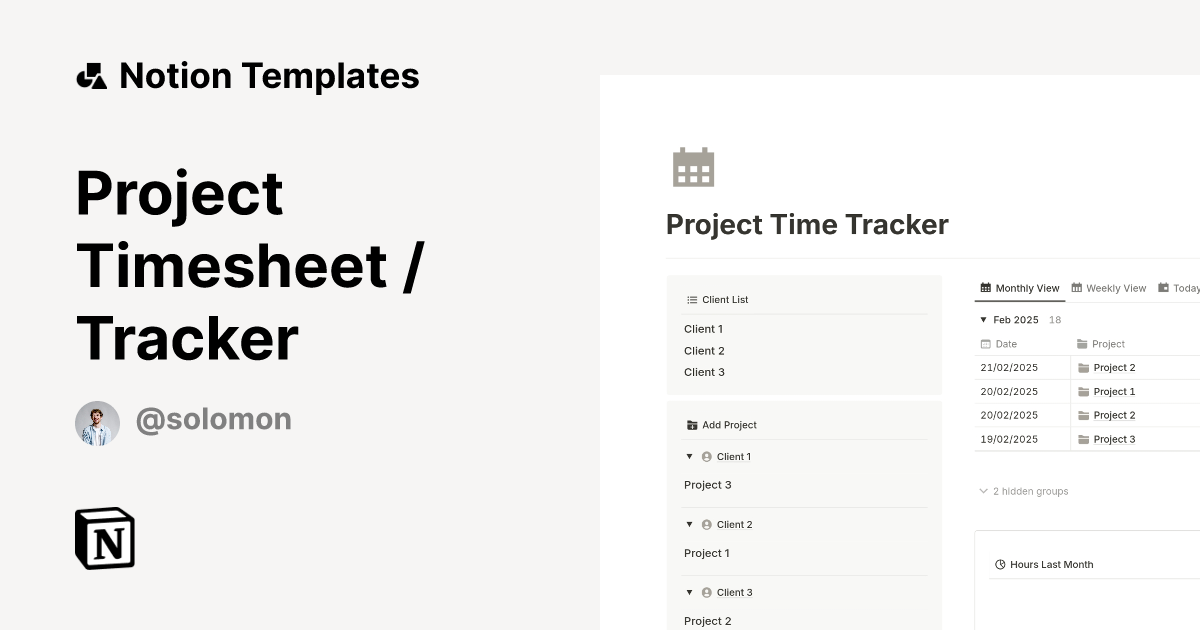This screenshot has width=1200, height=630.
Task: Open Project 2 dated 21/02/2025
Action: pos(1116,367)
